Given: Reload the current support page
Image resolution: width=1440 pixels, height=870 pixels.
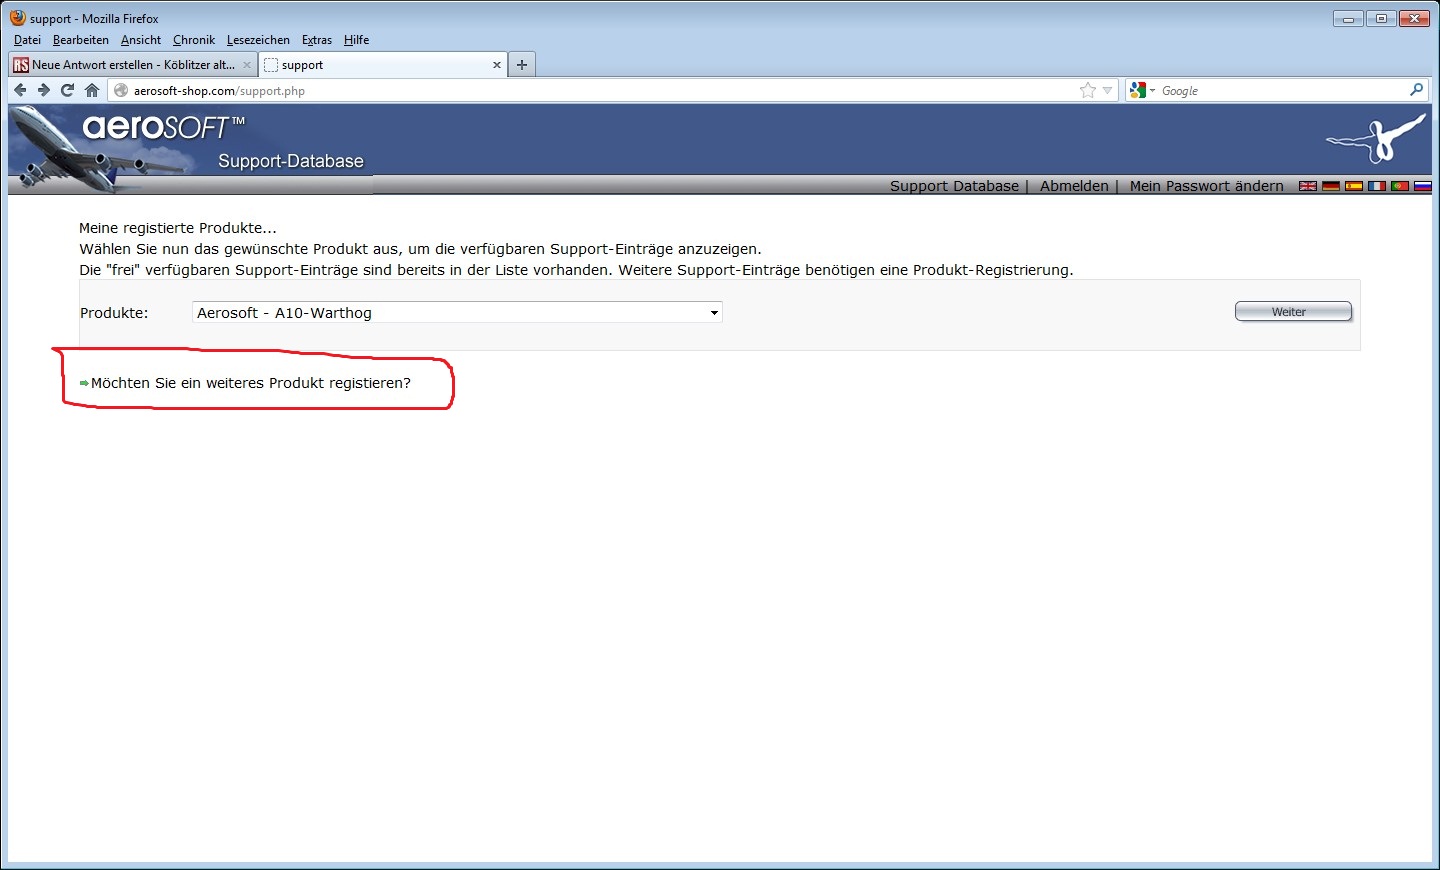Looking at the screenshot, I should tap(68, 90).
